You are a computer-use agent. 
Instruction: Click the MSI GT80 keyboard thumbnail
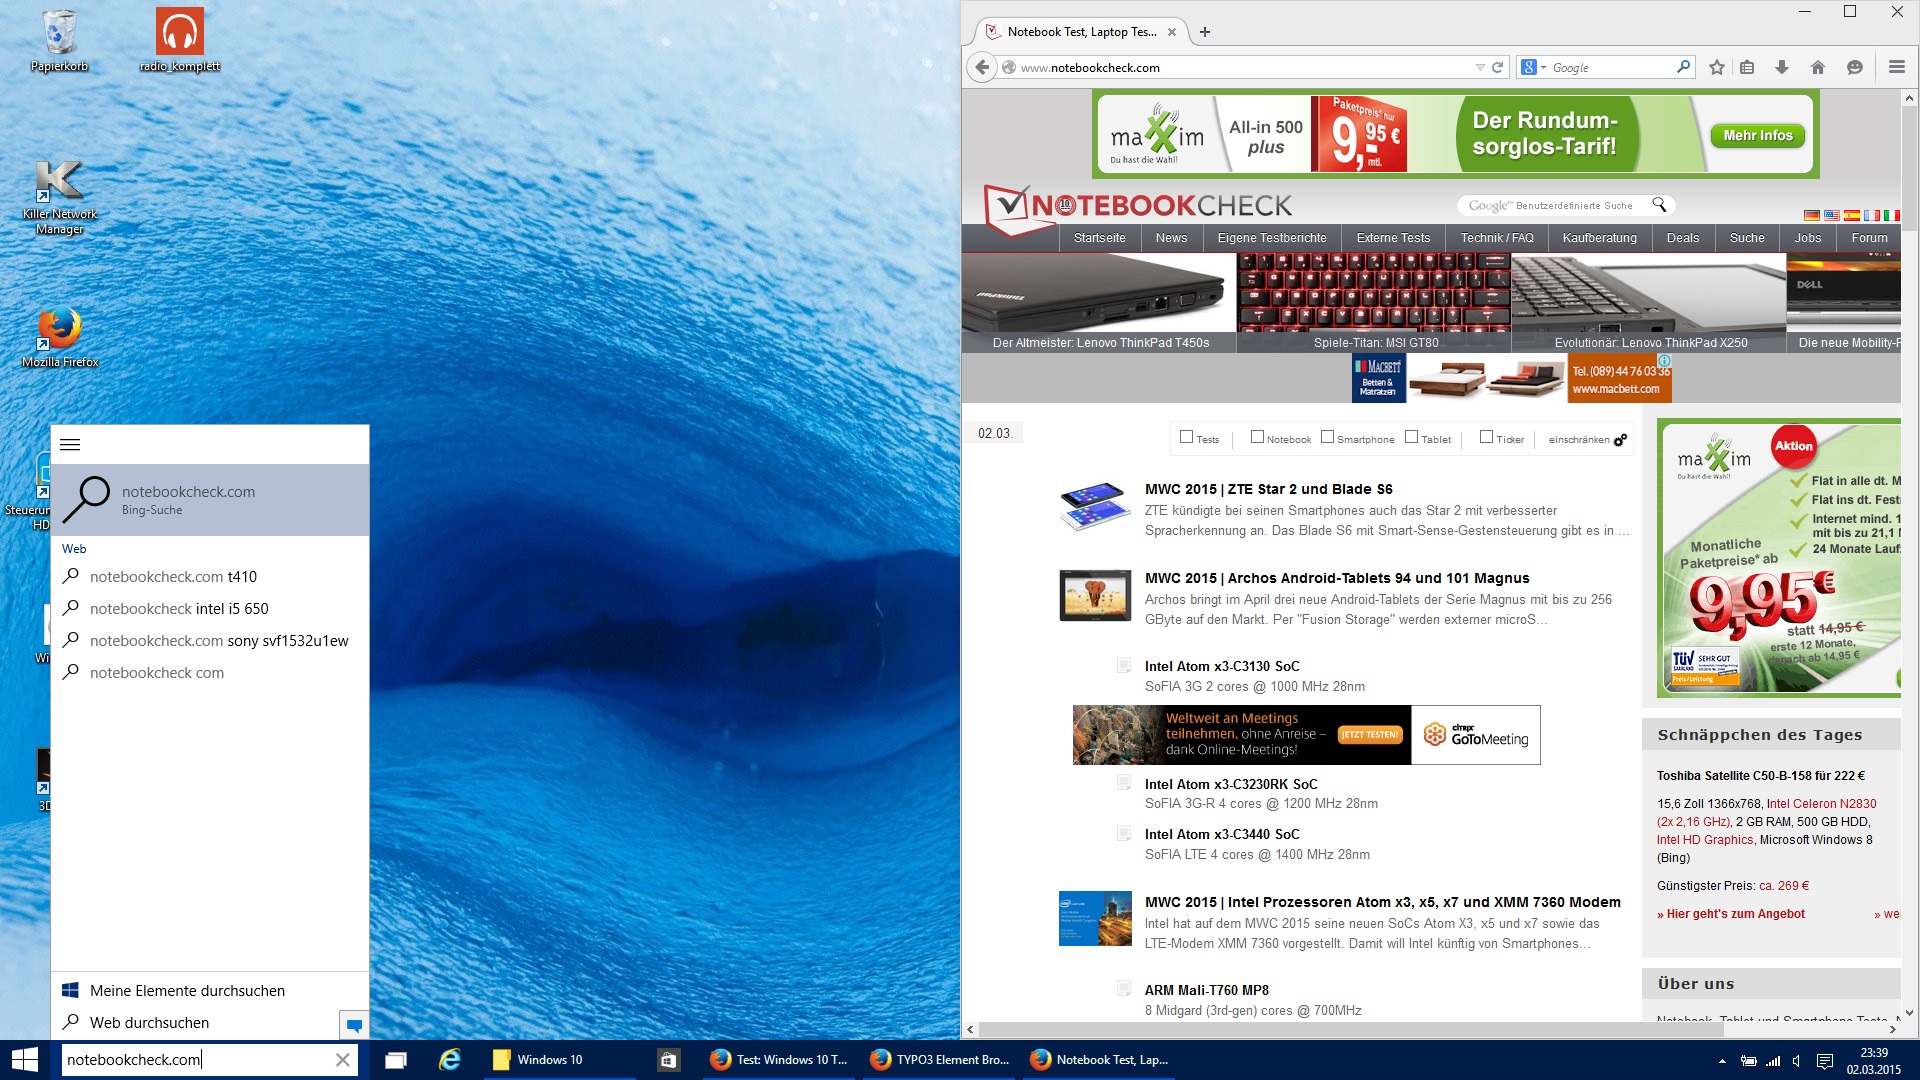pyautogui.click(x=1374, y=302)
